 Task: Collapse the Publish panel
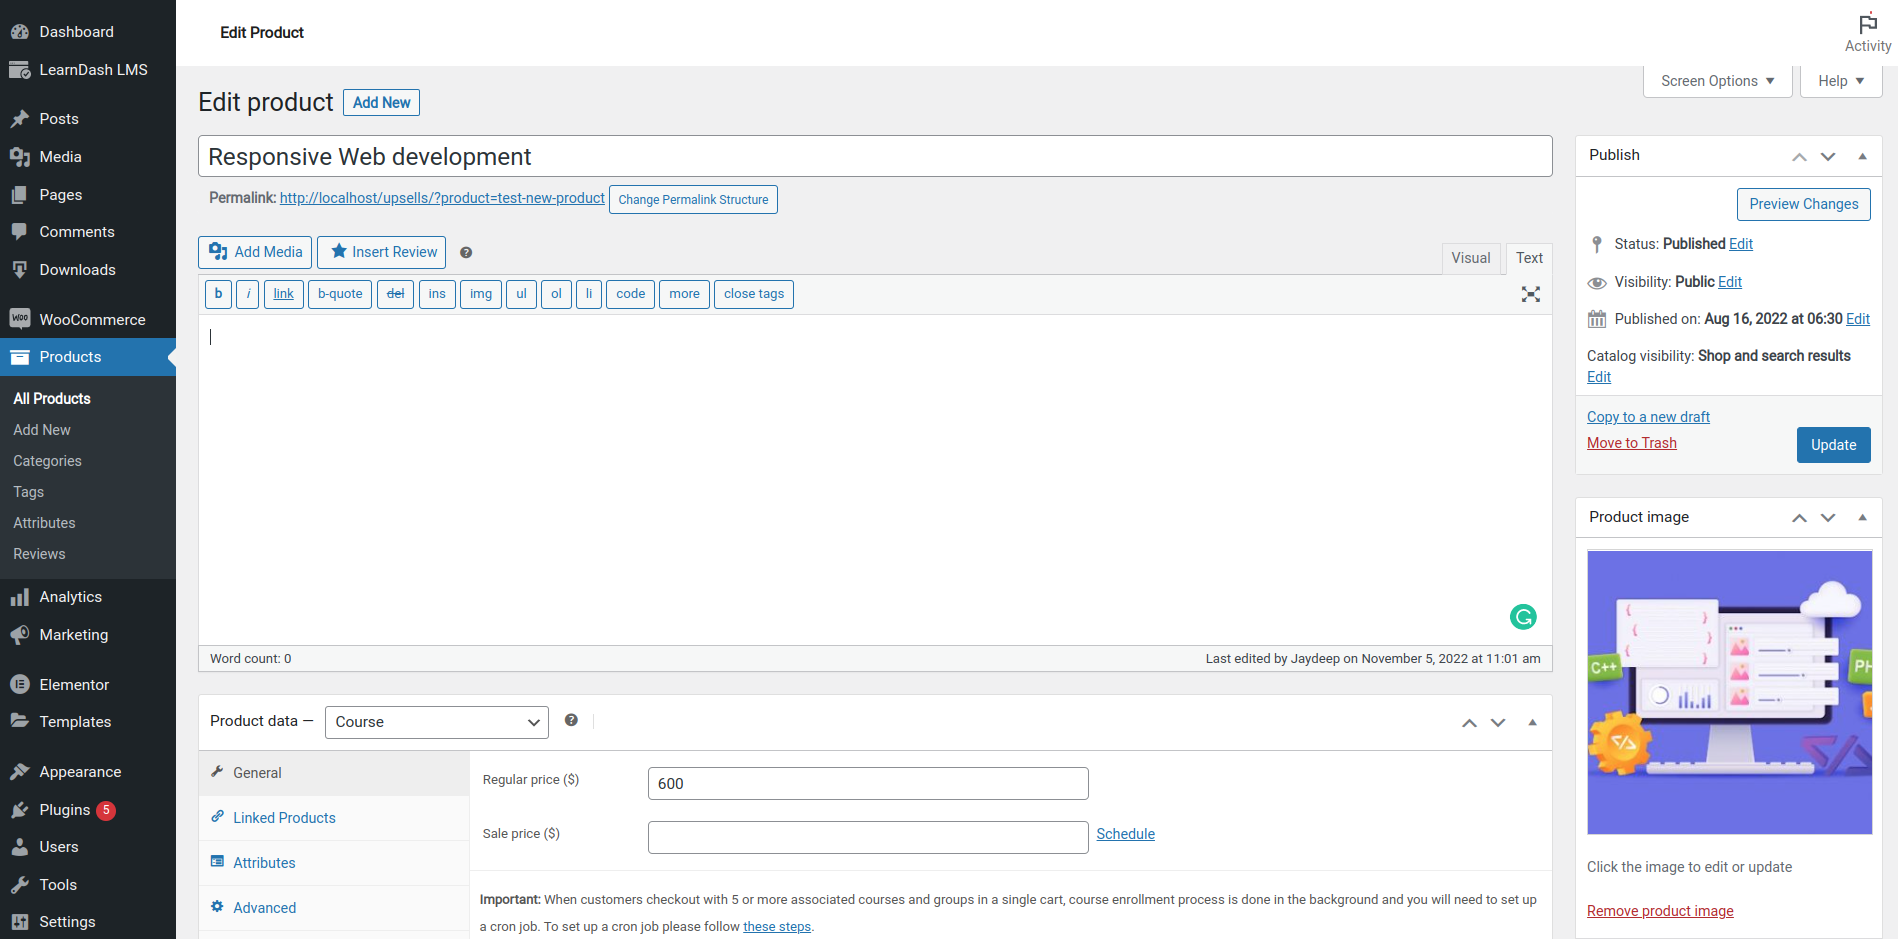(1862, 156)
